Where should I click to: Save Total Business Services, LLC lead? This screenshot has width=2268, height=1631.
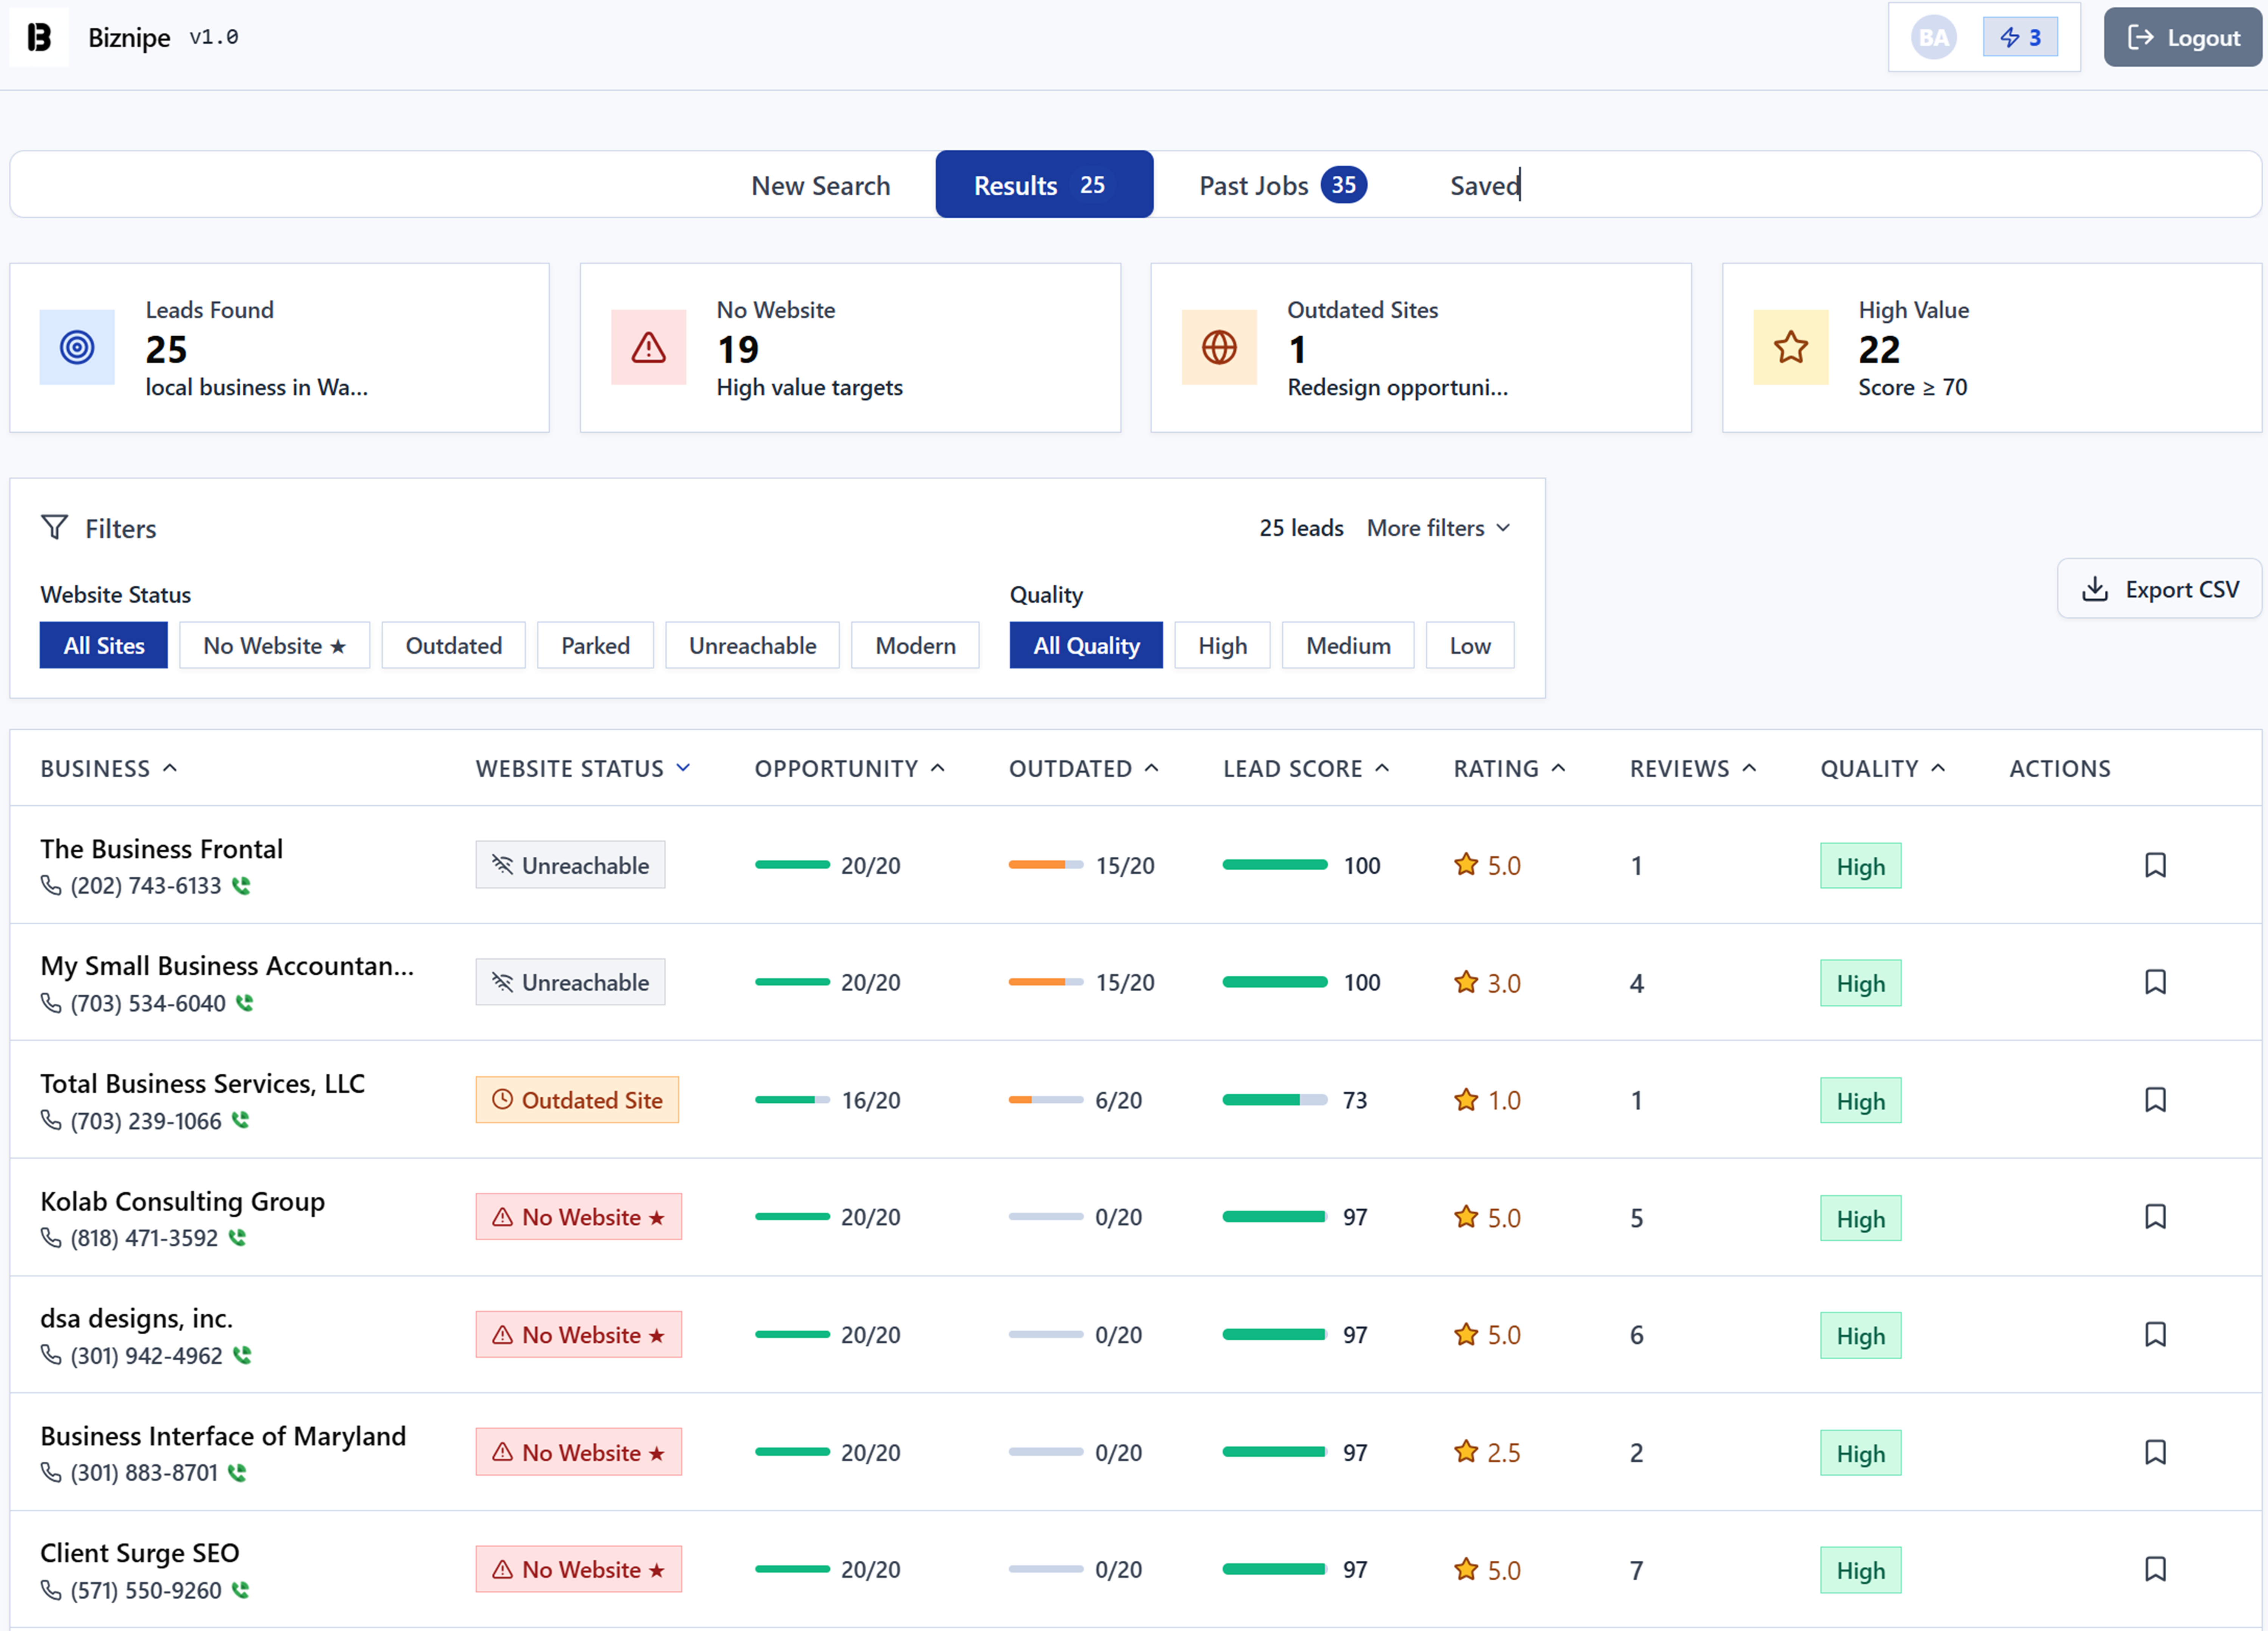2155,1100
